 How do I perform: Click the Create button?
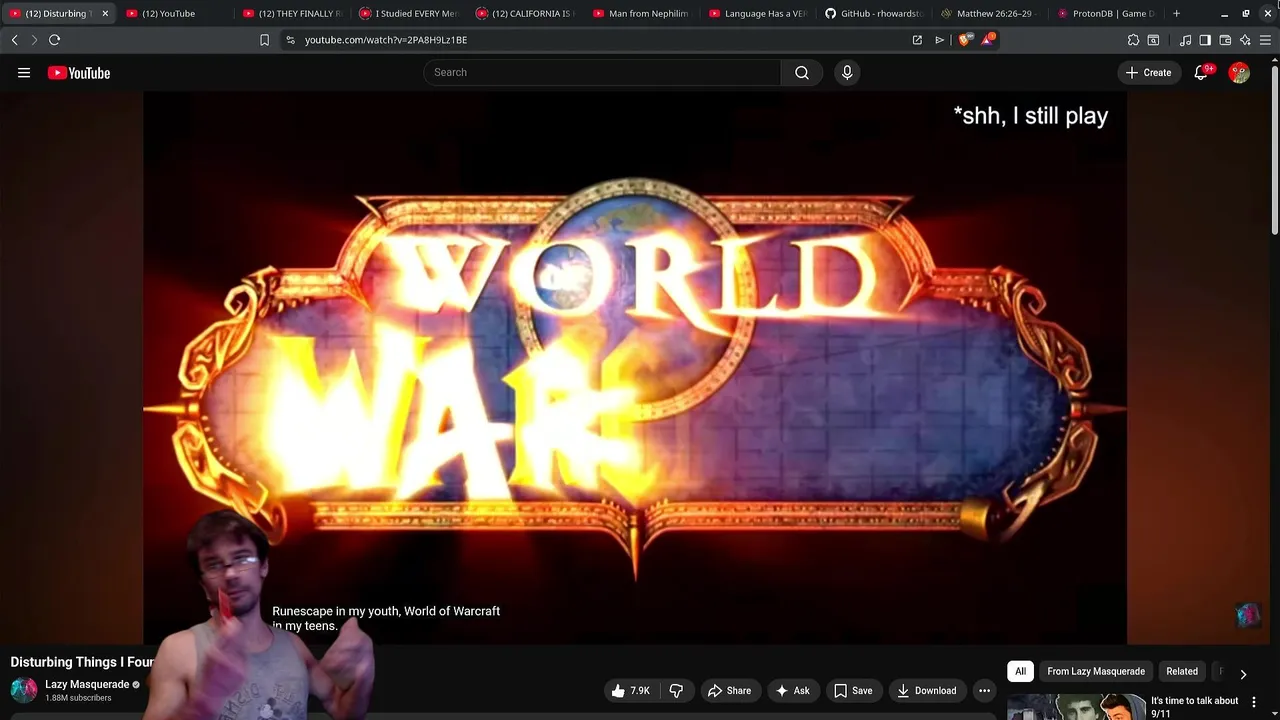tap(1149, 72)
